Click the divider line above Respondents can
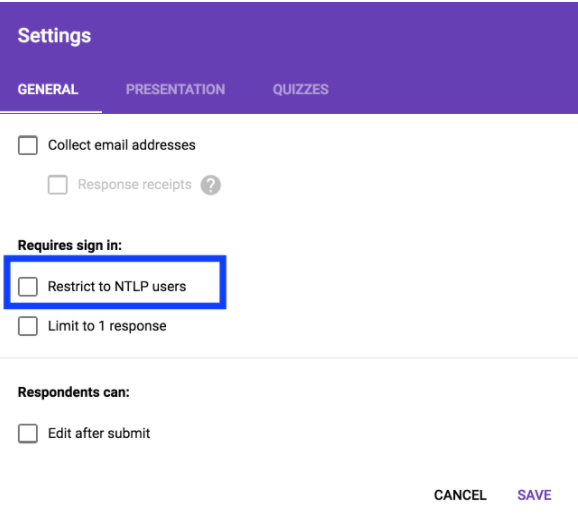This screenshot has height=522, width=578. (289, 358)
